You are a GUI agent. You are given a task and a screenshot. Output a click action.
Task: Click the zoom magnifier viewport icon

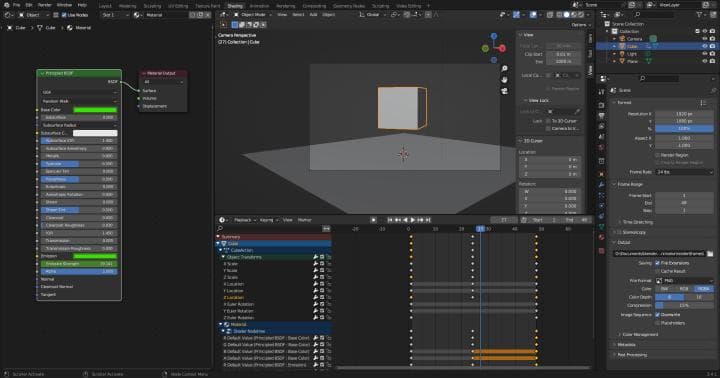tap(504, 68)
